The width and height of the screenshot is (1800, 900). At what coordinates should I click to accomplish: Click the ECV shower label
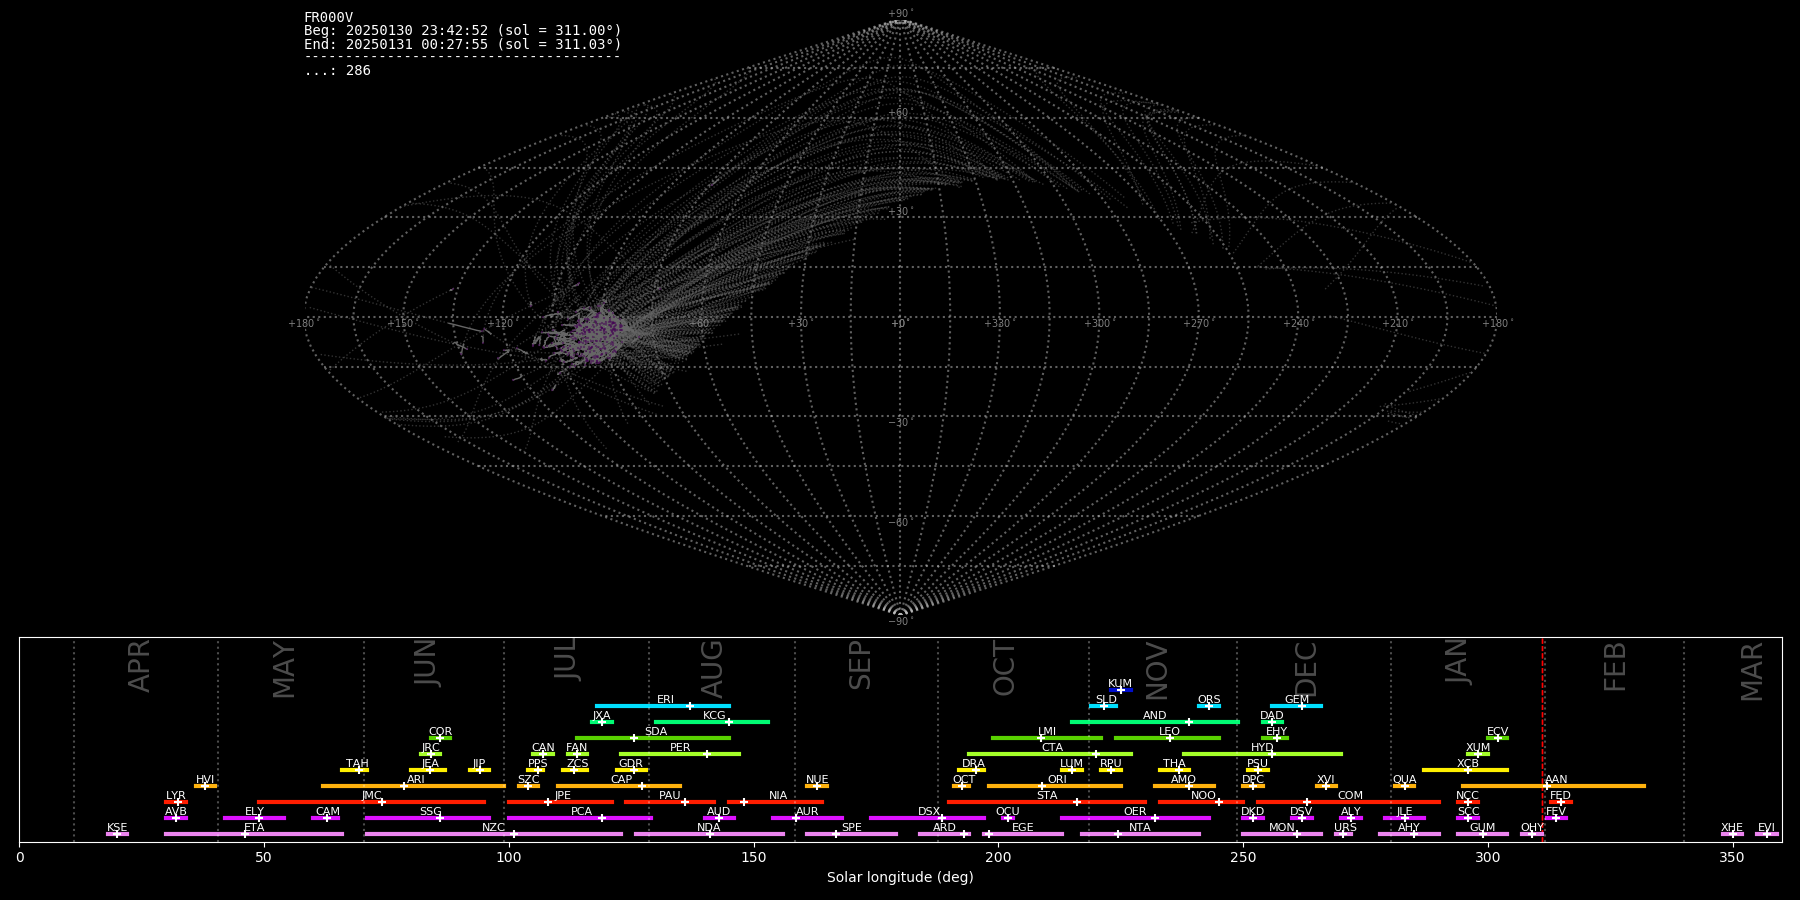tap(1497, 731)
